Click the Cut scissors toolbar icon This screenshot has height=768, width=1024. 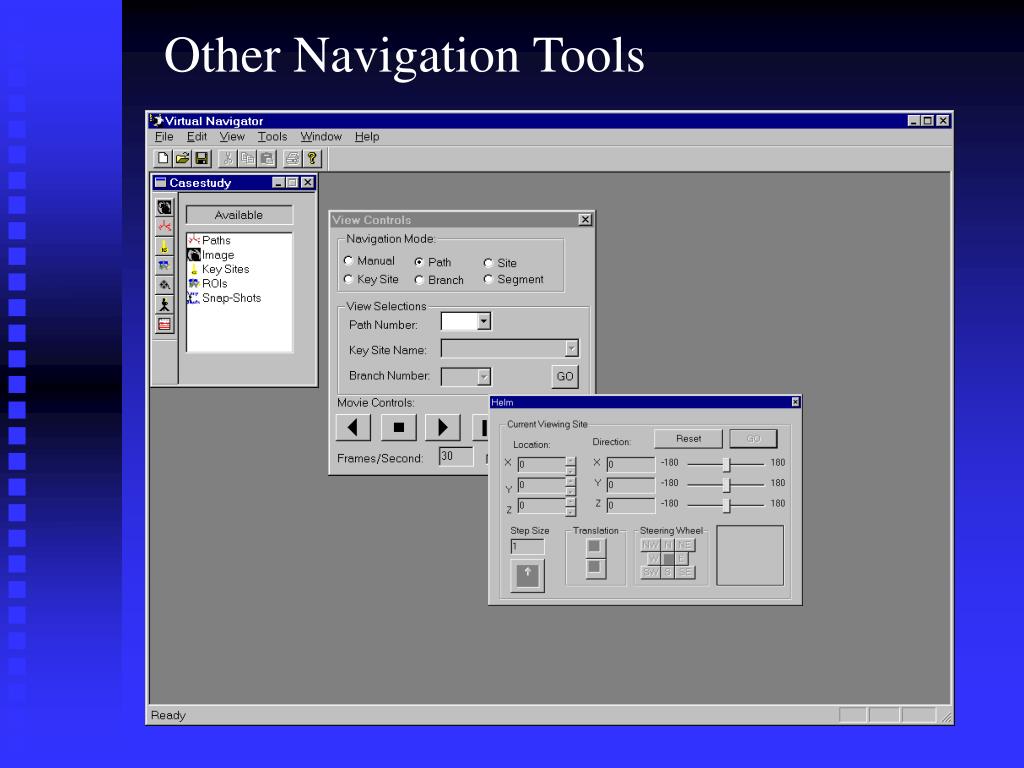(228, 158)
